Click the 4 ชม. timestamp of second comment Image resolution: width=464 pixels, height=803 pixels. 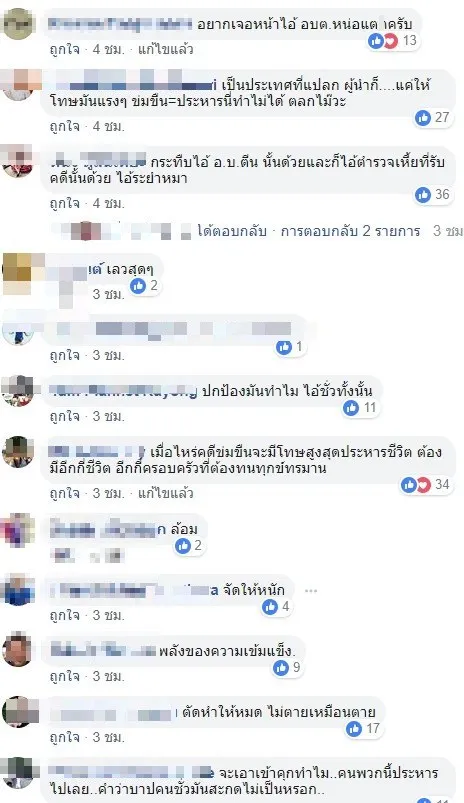pyautogui.click(x=109, y=126)
